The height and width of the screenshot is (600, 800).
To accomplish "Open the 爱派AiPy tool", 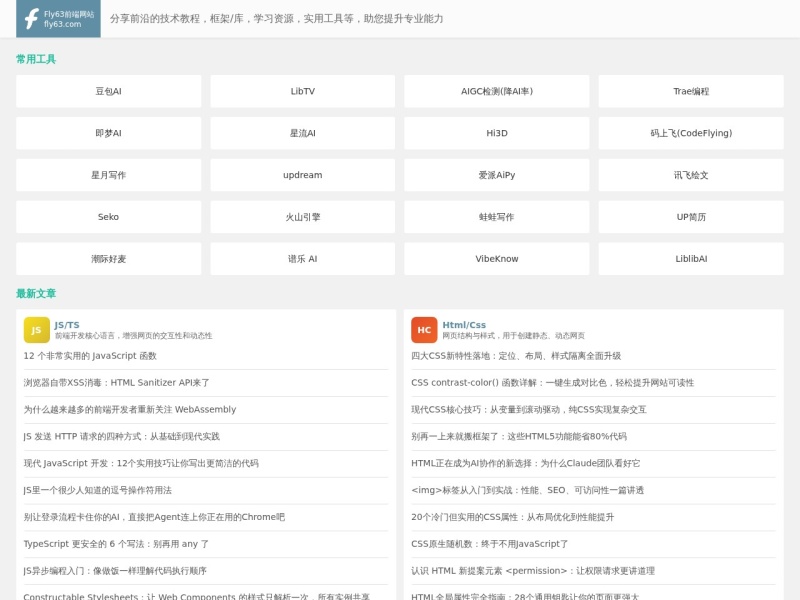I will [497, 175].
